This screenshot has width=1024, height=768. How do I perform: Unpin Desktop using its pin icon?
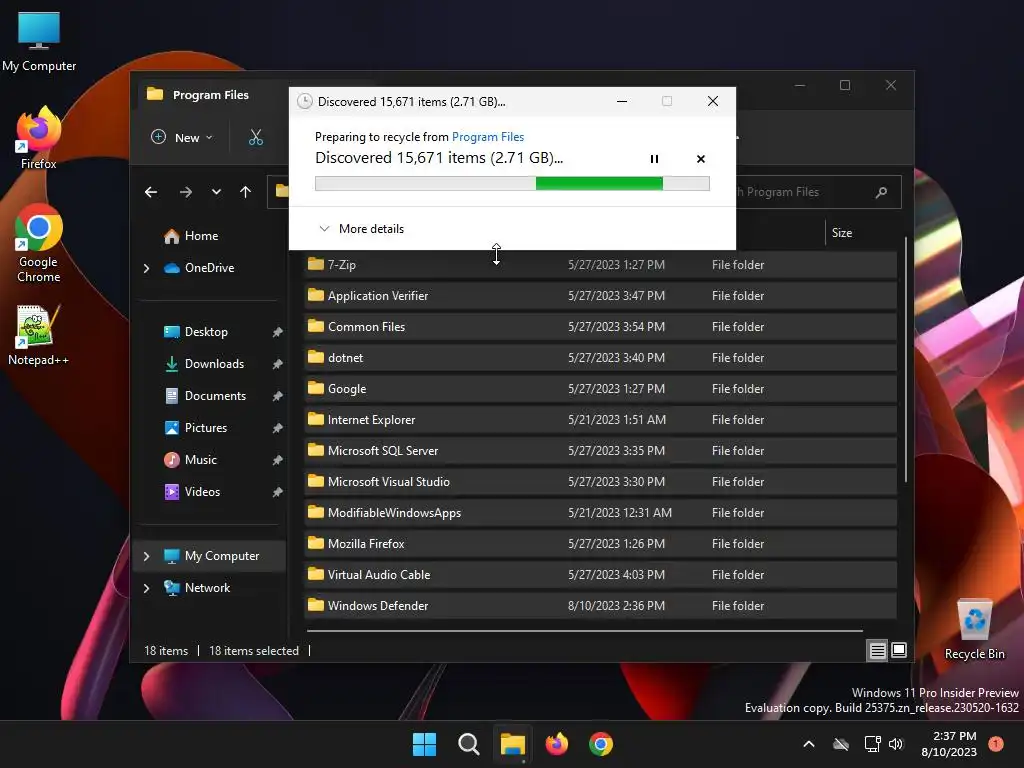[x=278, y=332]
